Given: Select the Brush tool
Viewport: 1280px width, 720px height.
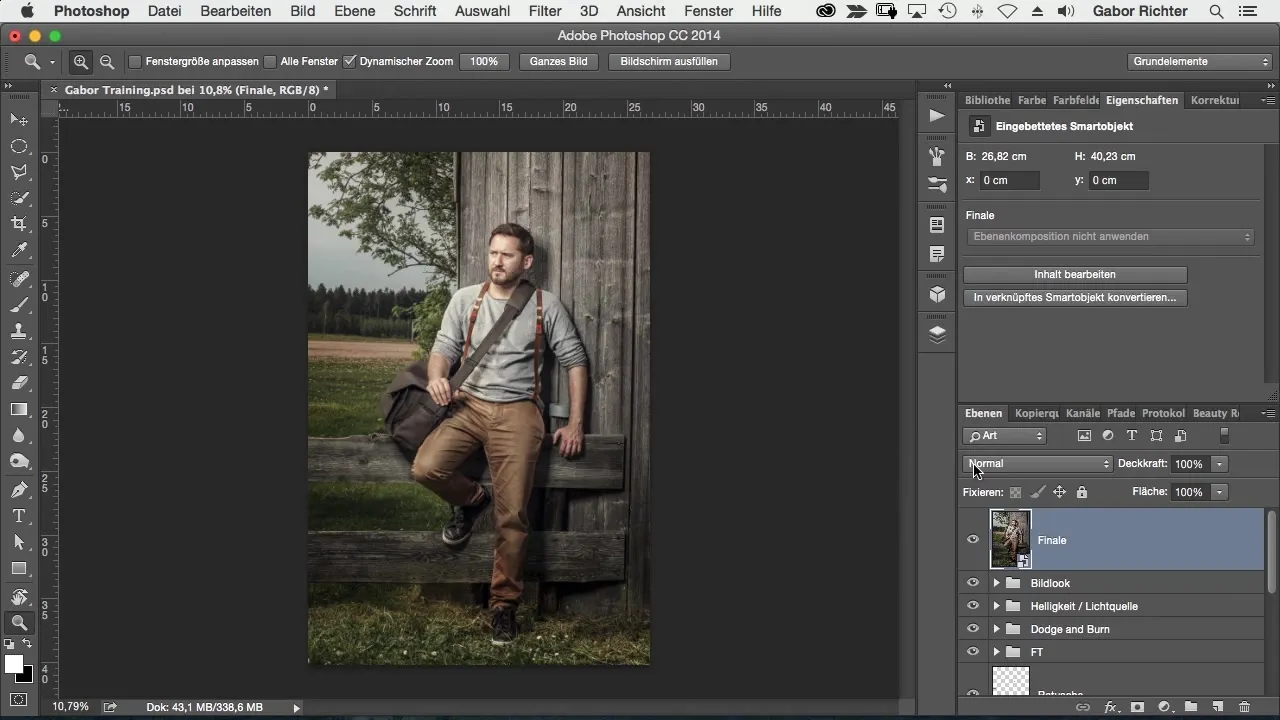Looking at the screenshot, I should 19,305.
